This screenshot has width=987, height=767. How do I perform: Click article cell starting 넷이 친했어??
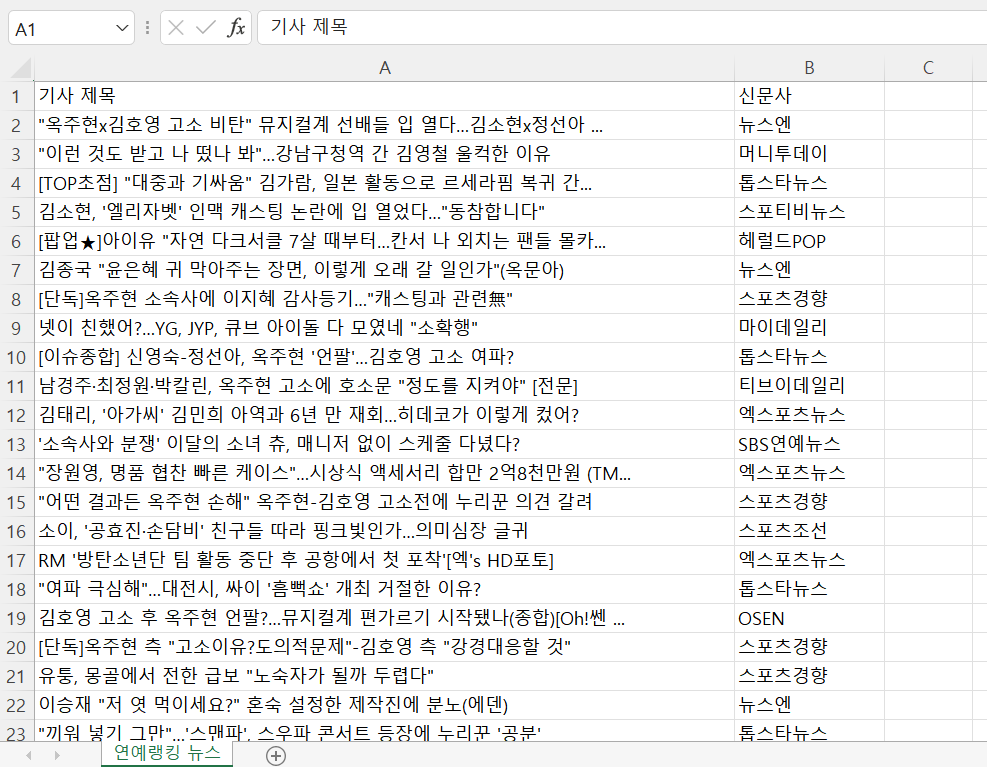click(384, 327)
